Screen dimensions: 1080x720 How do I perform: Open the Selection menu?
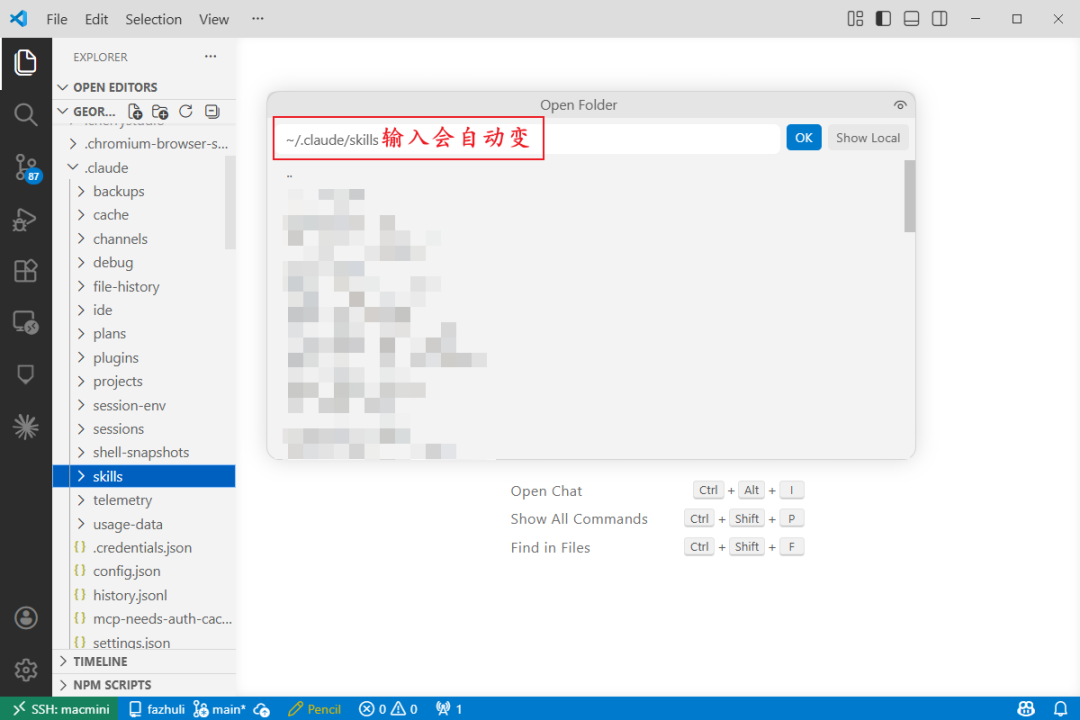pos(153,19)
